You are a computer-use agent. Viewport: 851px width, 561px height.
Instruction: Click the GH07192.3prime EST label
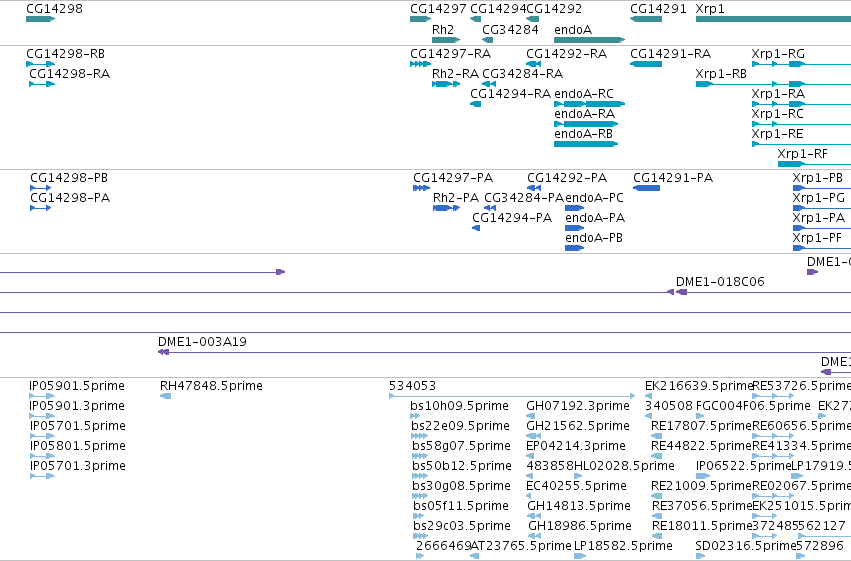click(x=578, y=406)
